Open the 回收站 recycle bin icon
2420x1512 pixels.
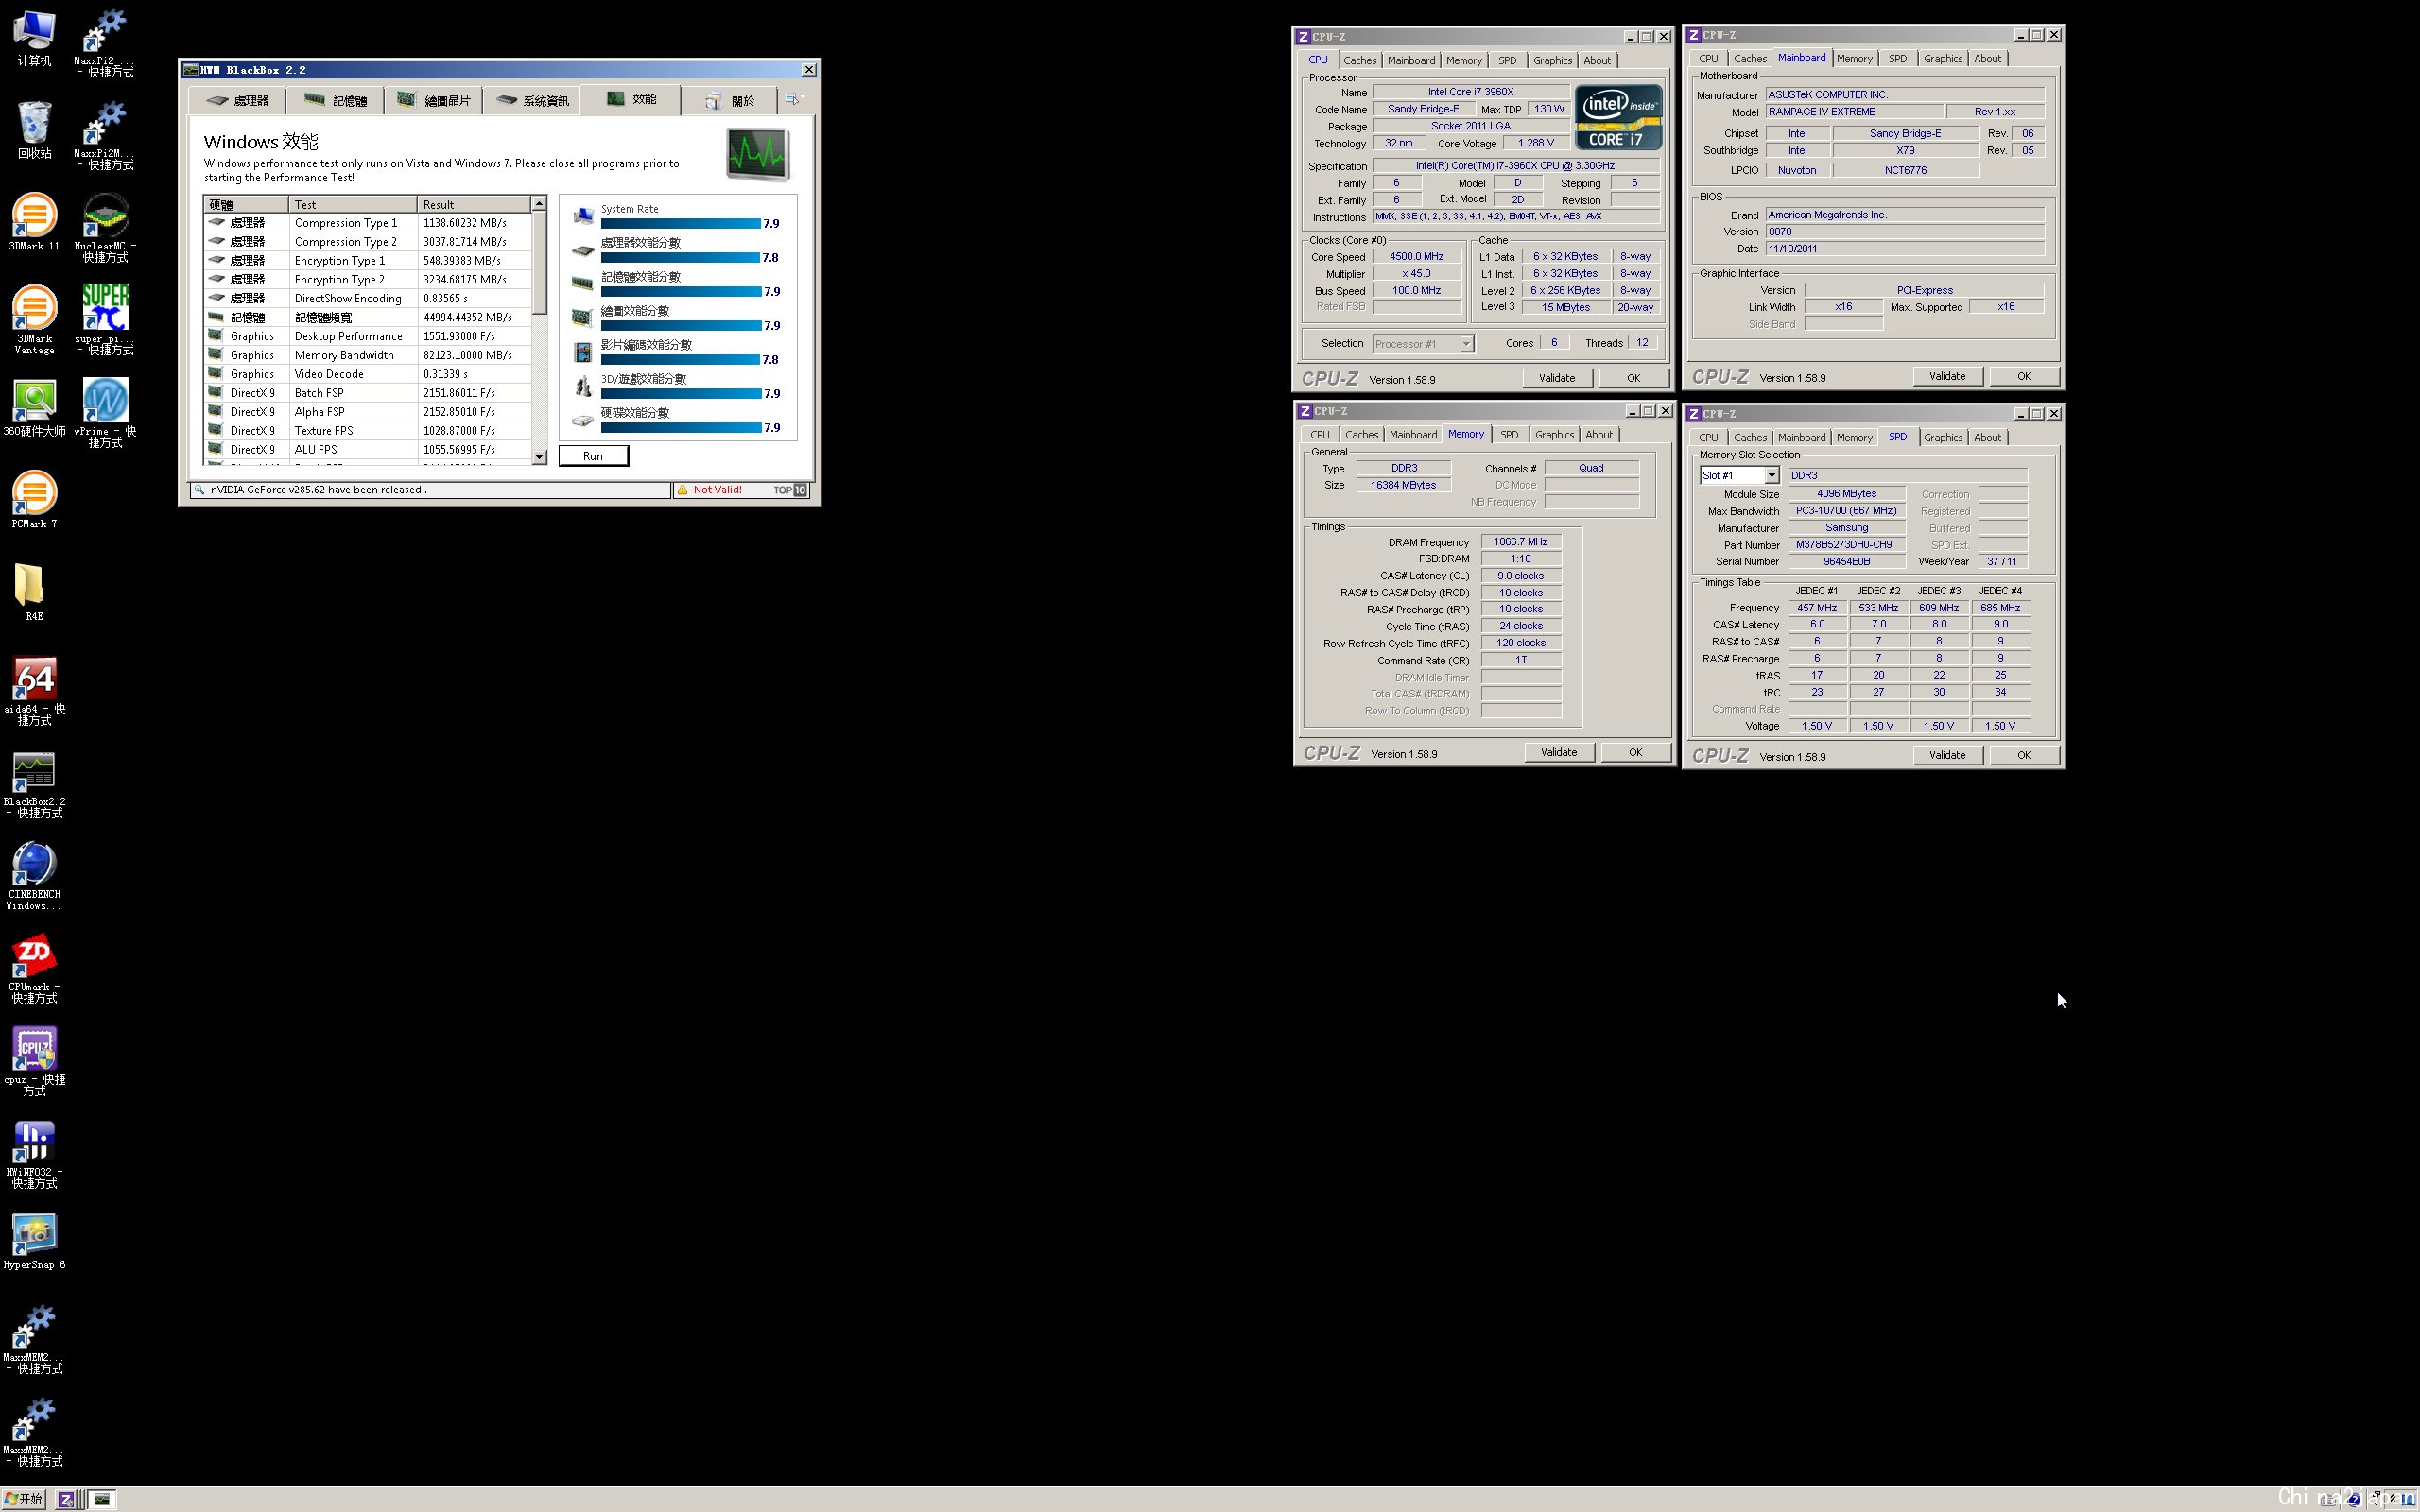pos(34,128)
